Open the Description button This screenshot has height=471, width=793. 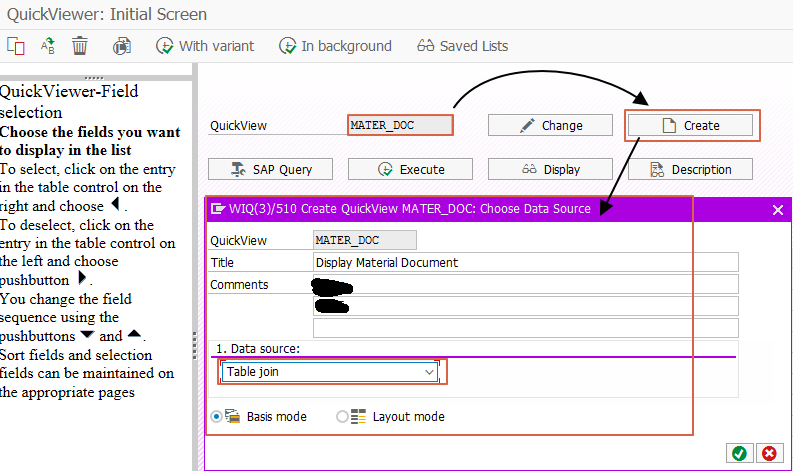[x=690, y=169]
